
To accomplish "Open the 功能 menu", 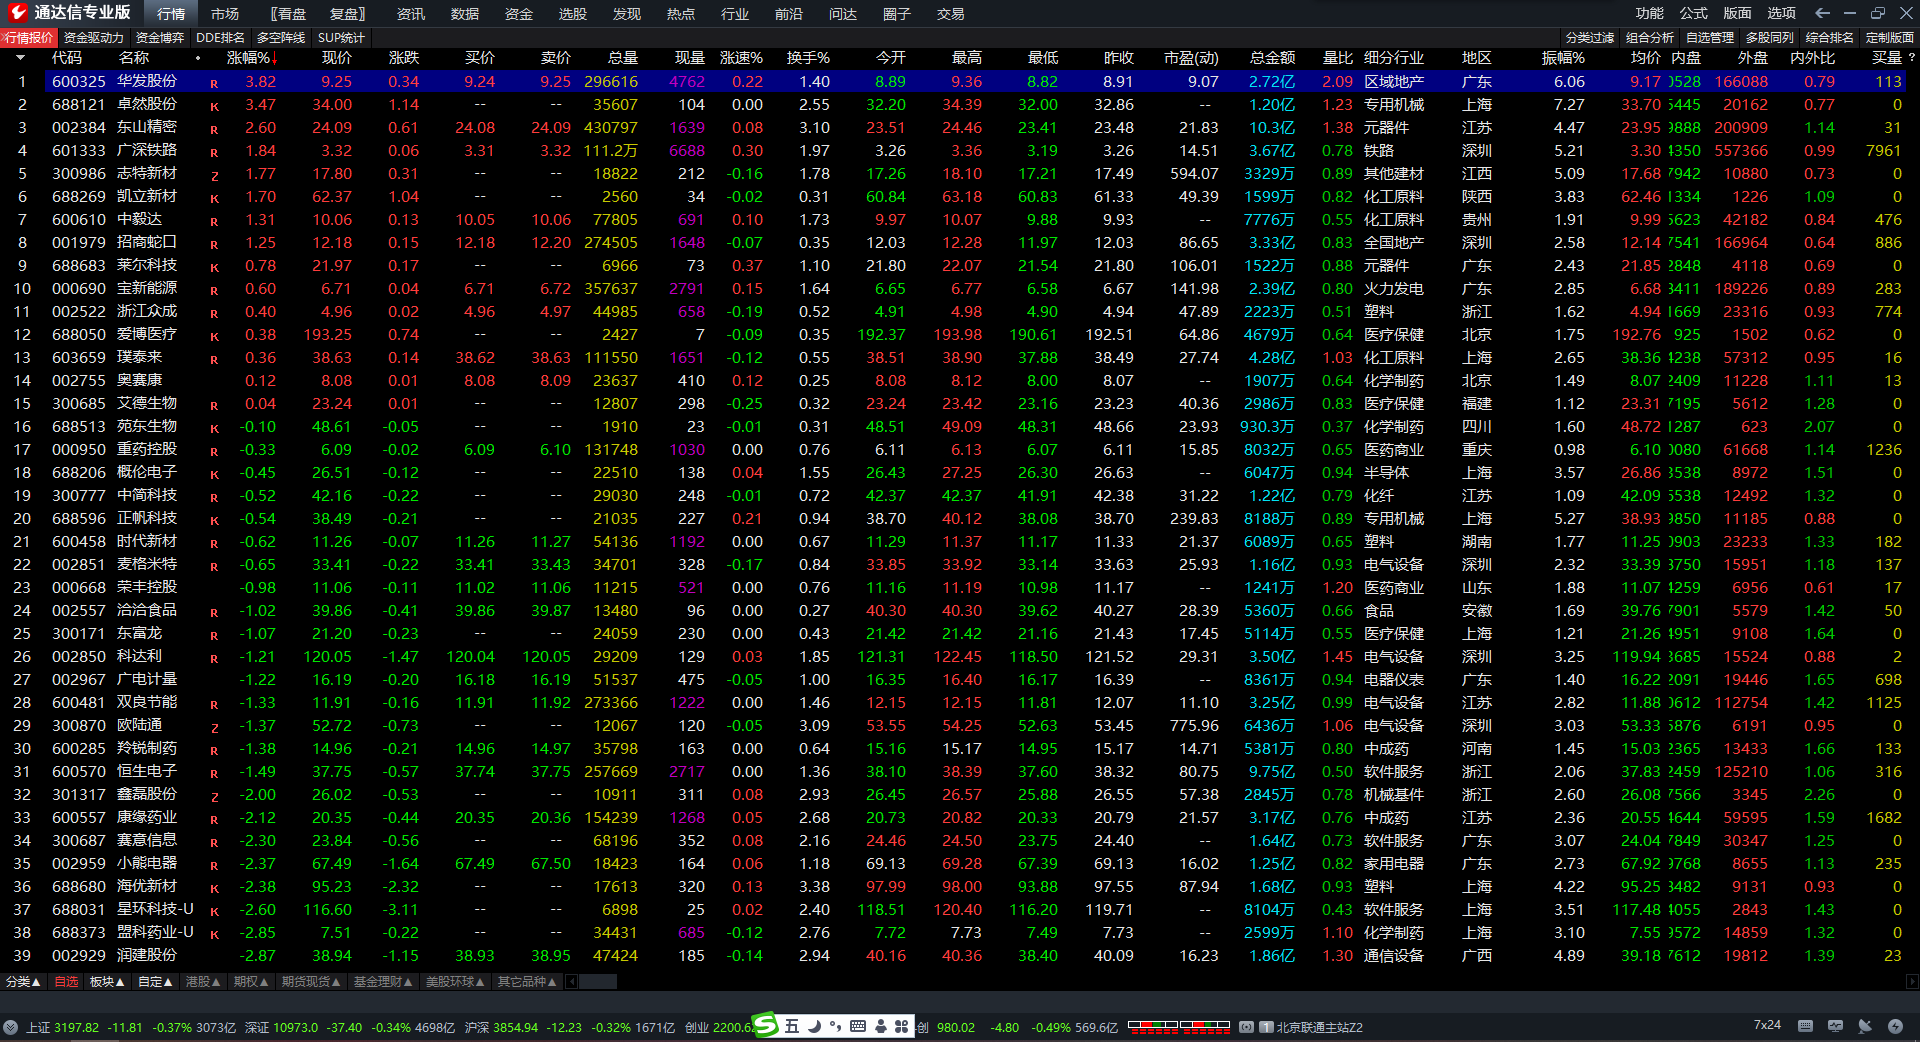I will click(1650, 13).
